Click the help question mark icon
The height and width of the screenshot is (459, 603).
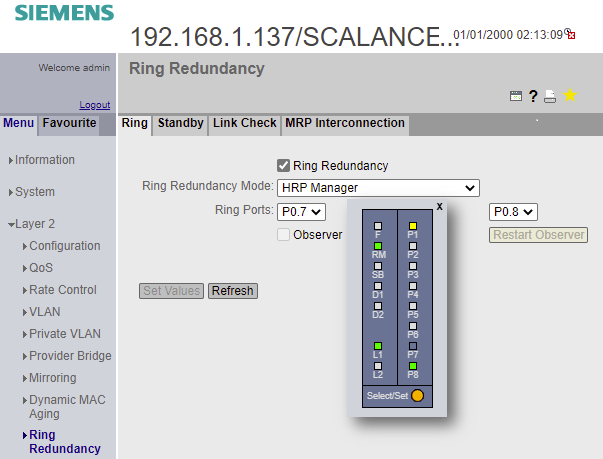click(533, 96)
